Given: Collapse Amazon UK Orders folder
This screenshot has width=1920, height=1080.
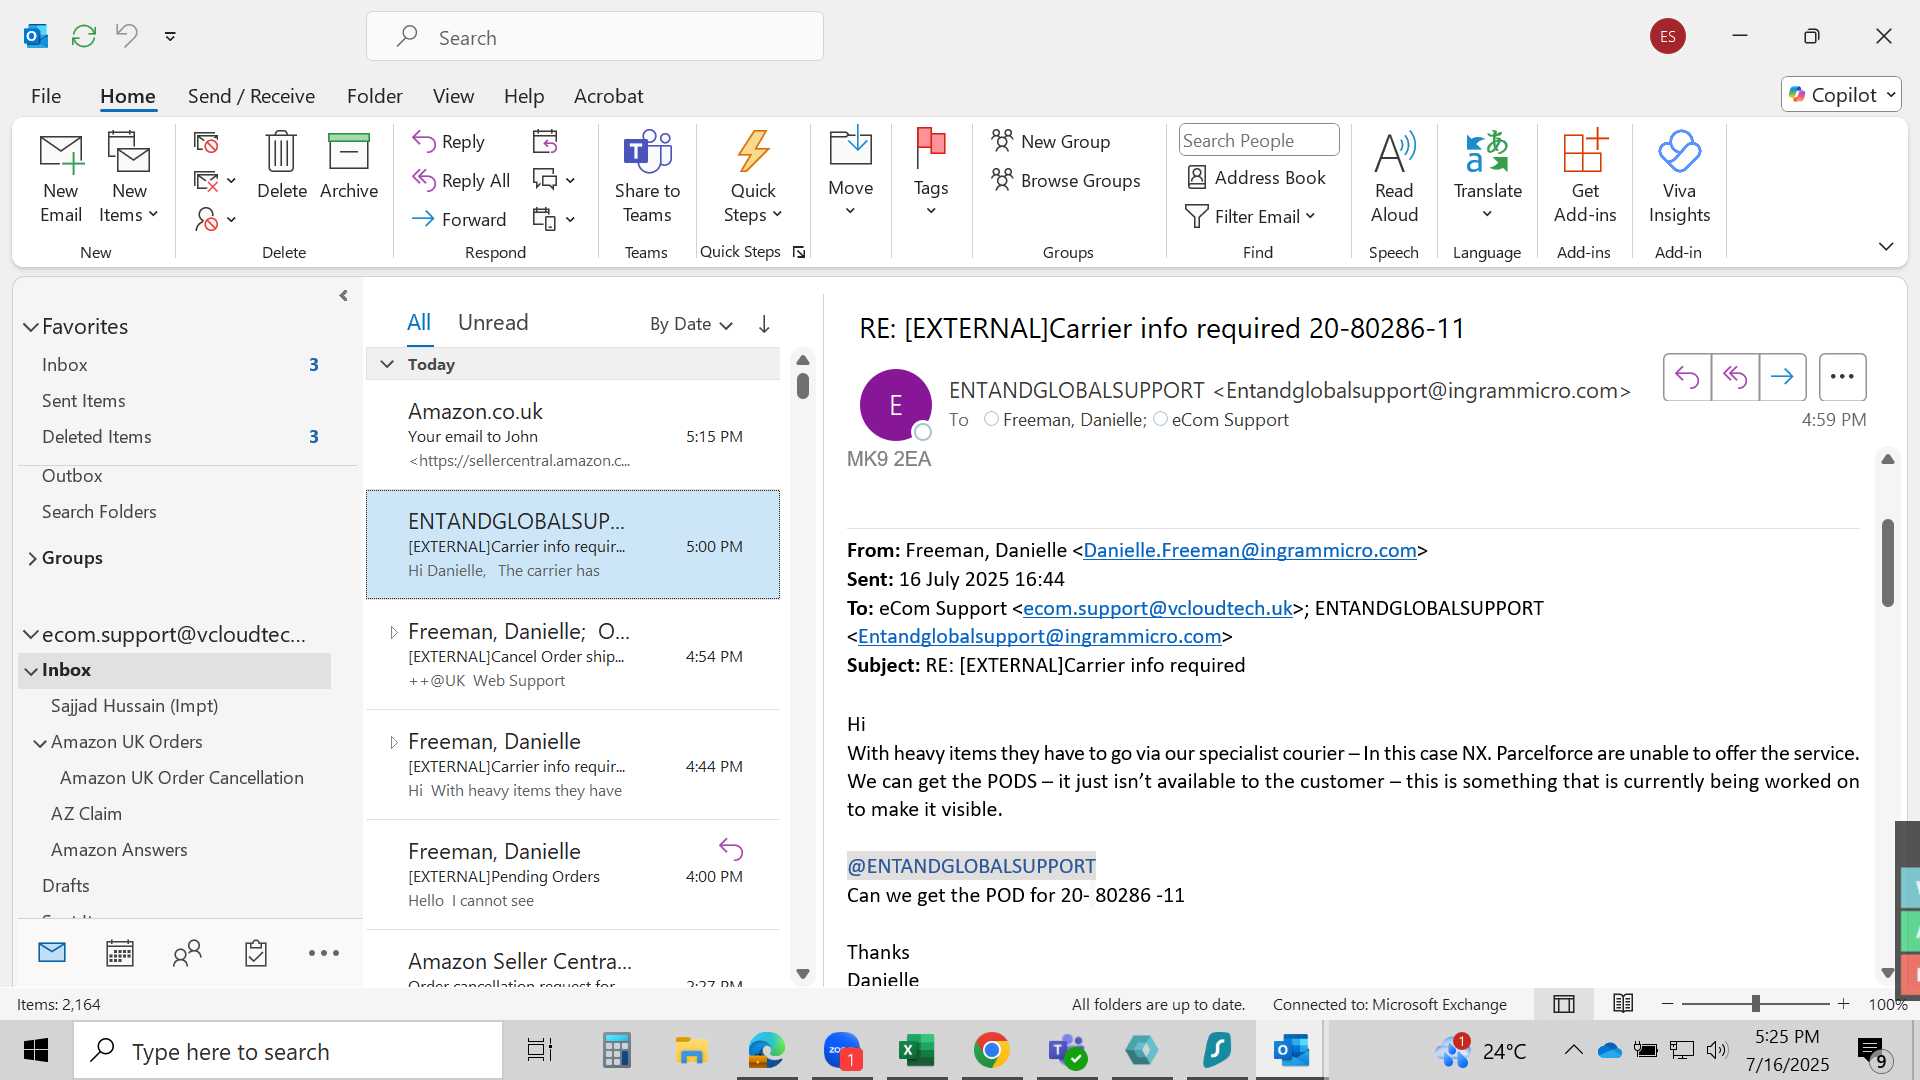Looking at the screenshot, I should tap(40, 743).
